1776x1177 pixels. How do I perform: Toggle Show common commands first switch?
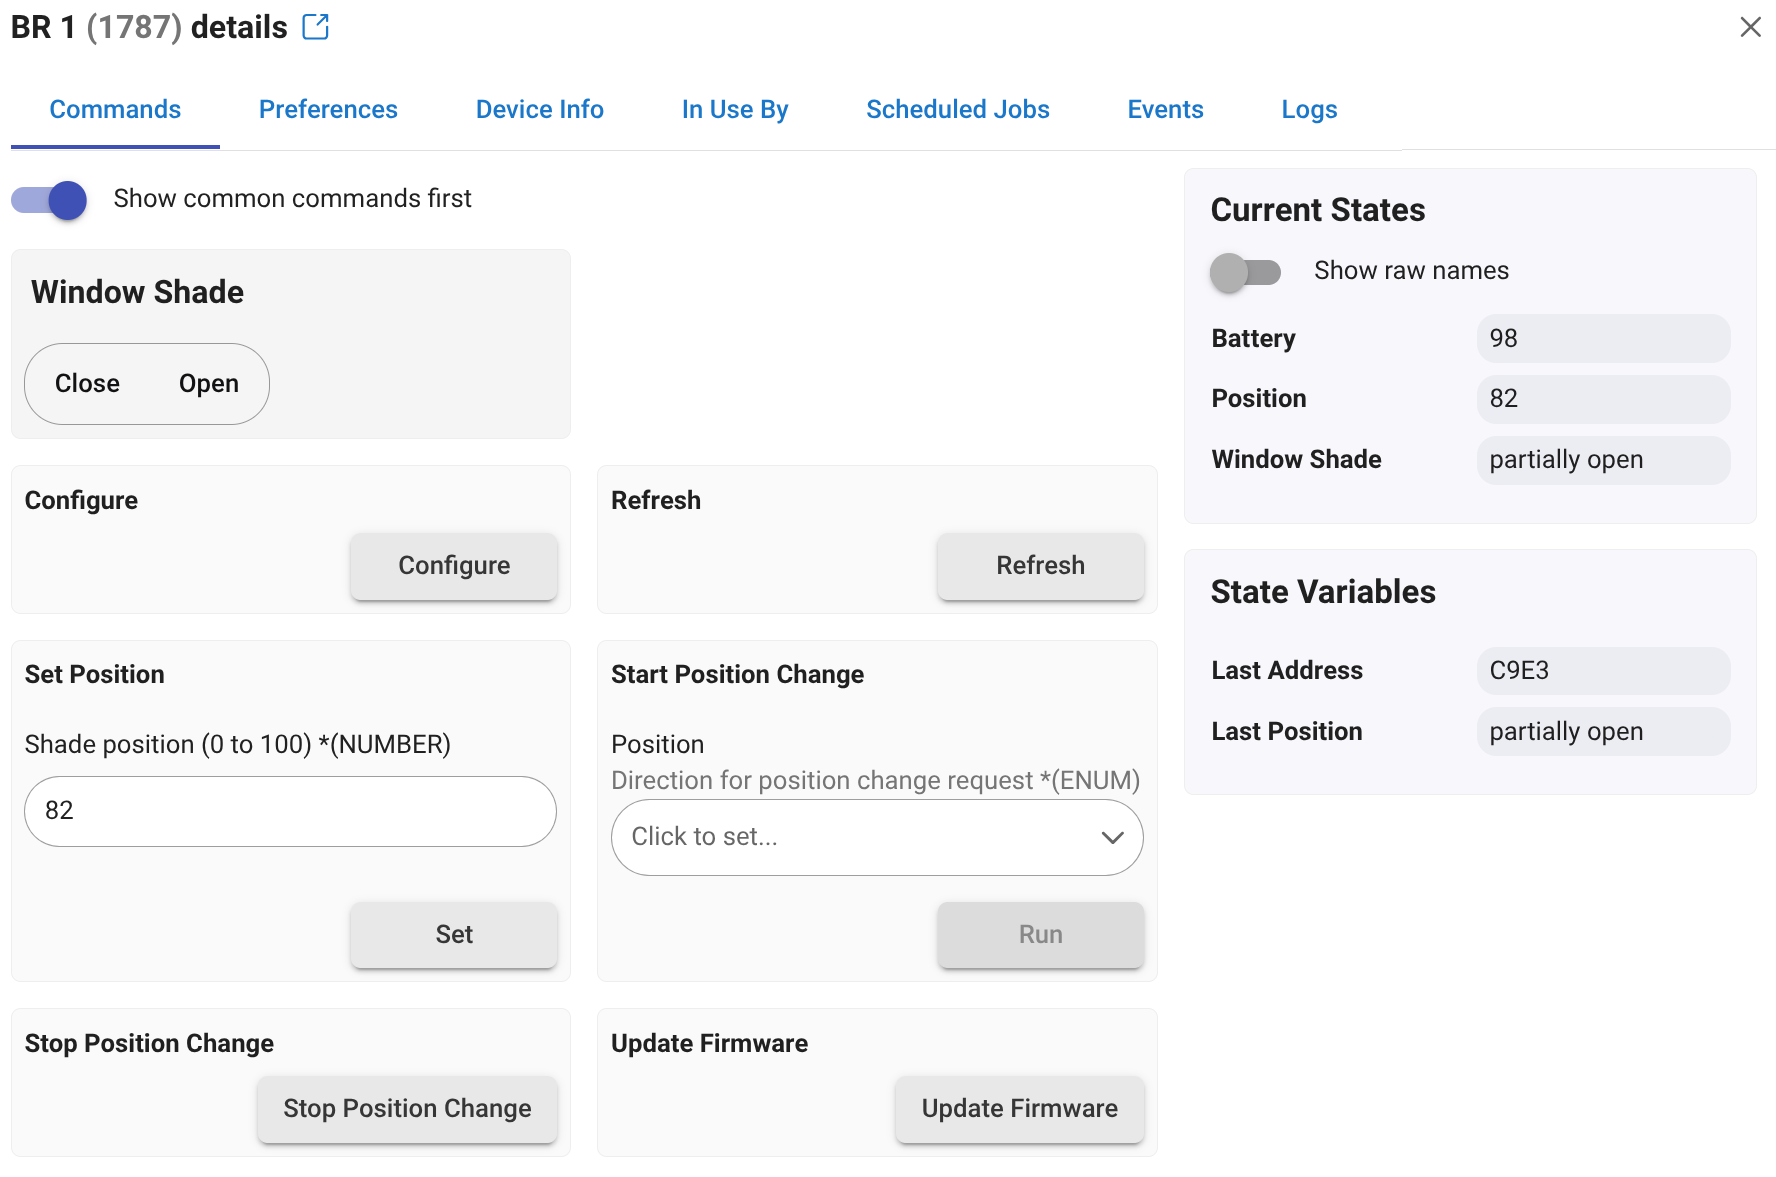[50, 200]
